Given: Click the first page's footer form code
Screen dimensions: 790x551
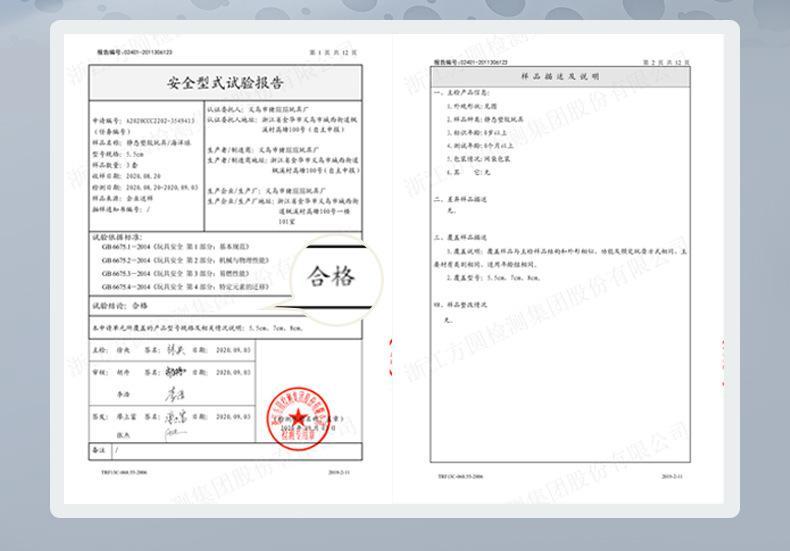Looking at the screenshot, I should coord(124,472).
